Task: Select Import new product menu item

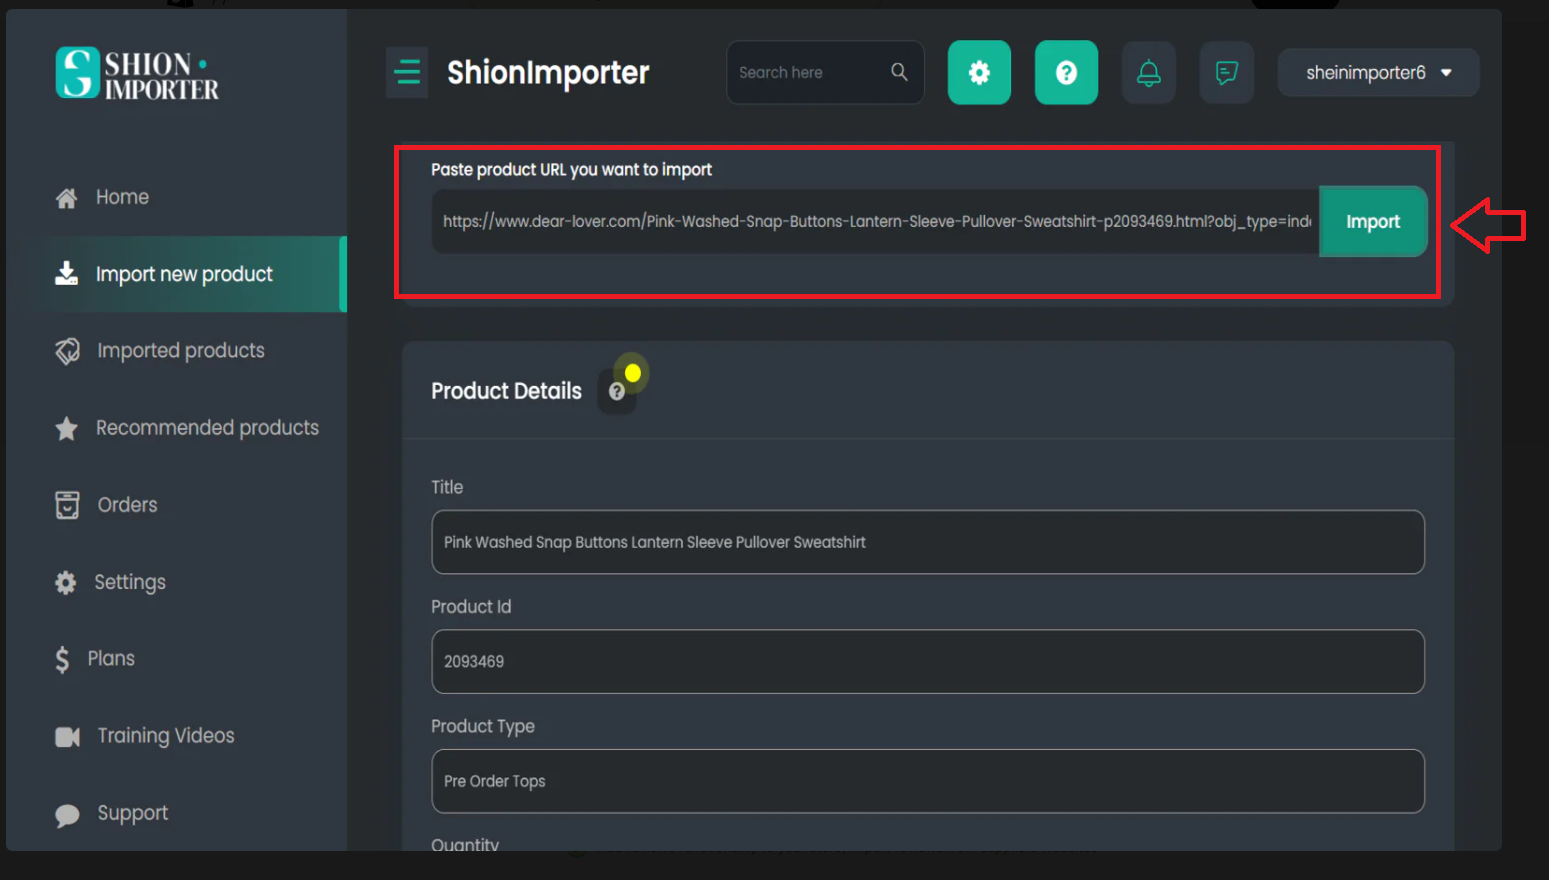Action: (184, 274)
